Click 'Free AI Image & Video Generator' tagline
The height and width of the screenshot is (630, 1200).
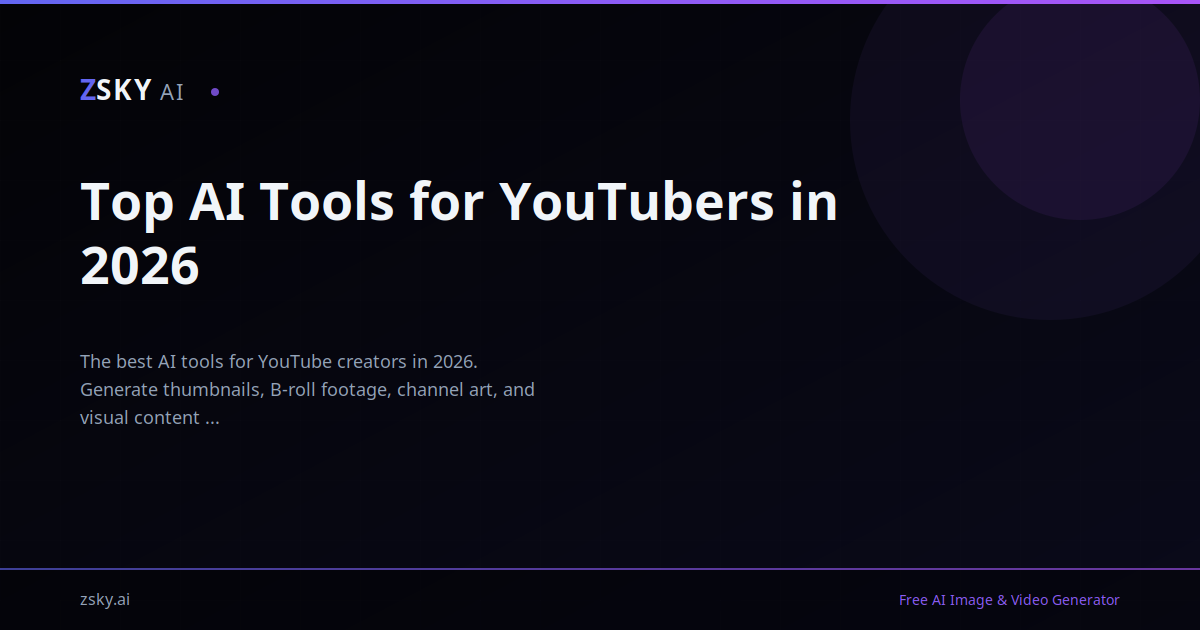pyautogui.click(x=1009, y=600)
